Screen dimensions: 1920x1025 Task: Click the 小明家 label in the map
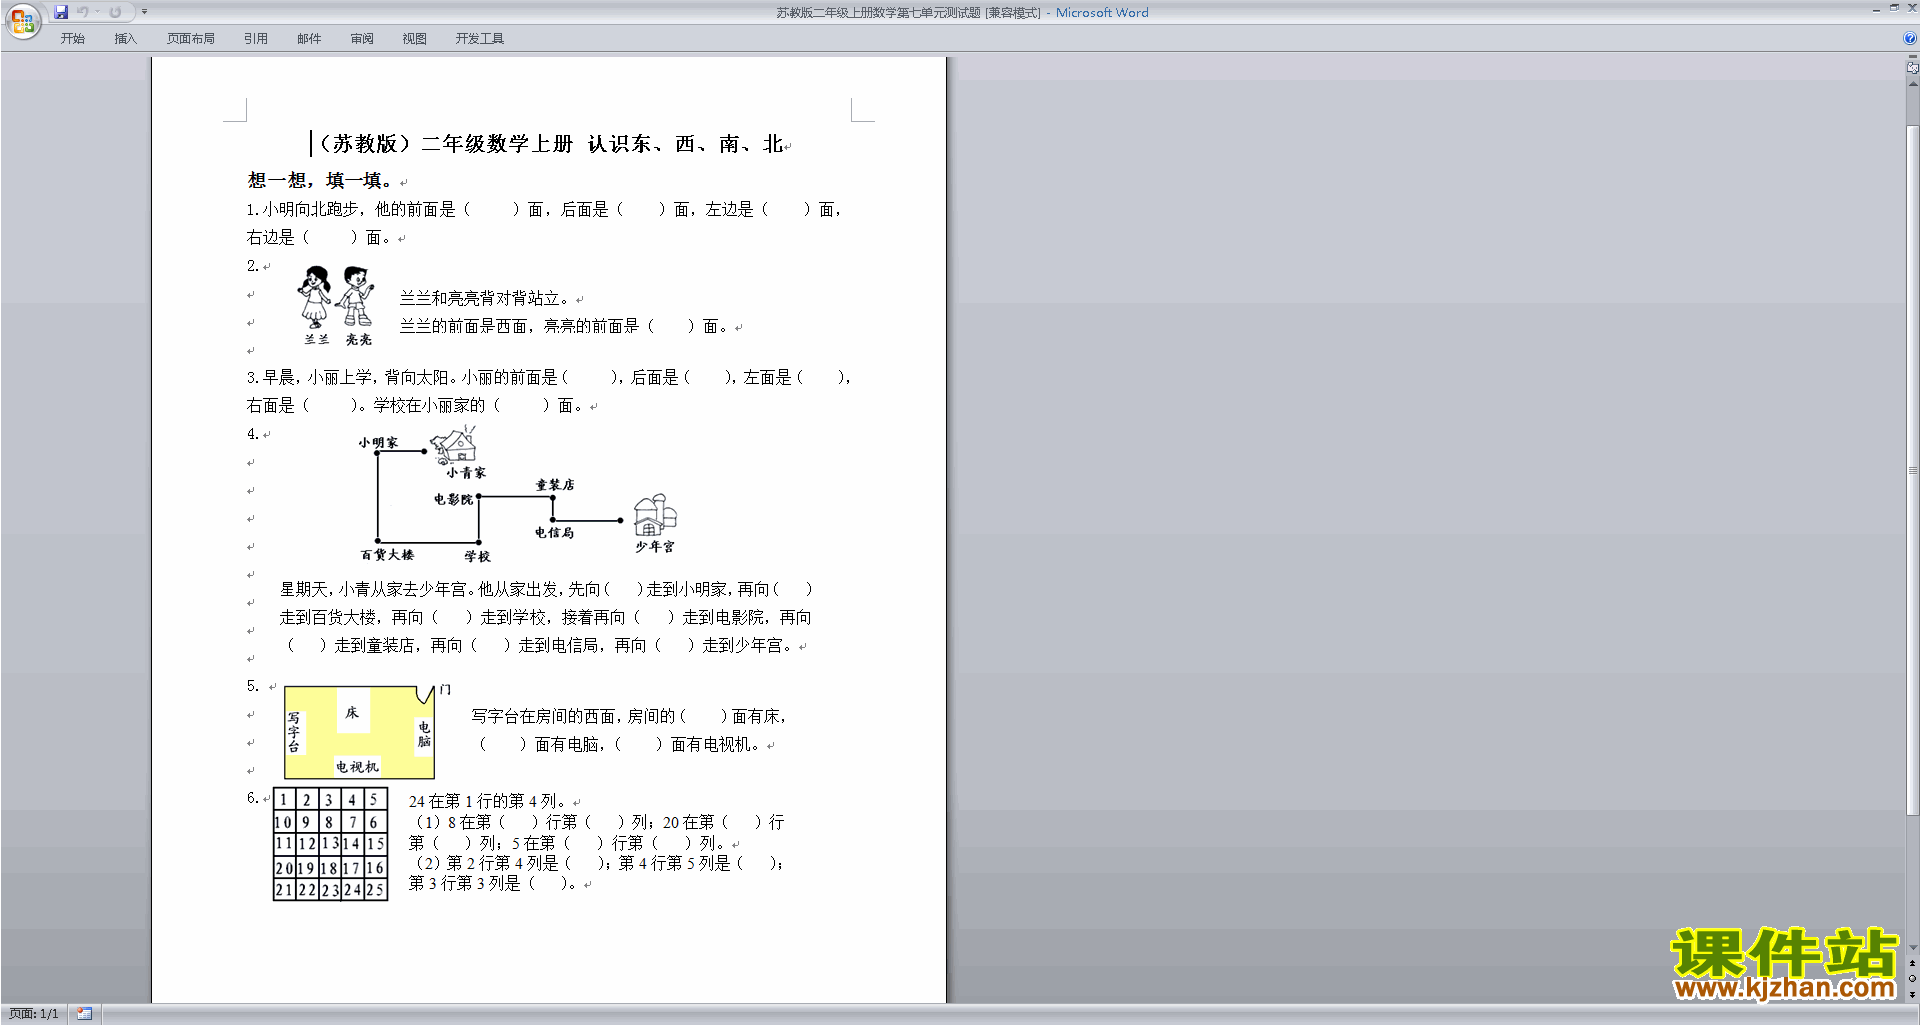(x=378, y=442)
